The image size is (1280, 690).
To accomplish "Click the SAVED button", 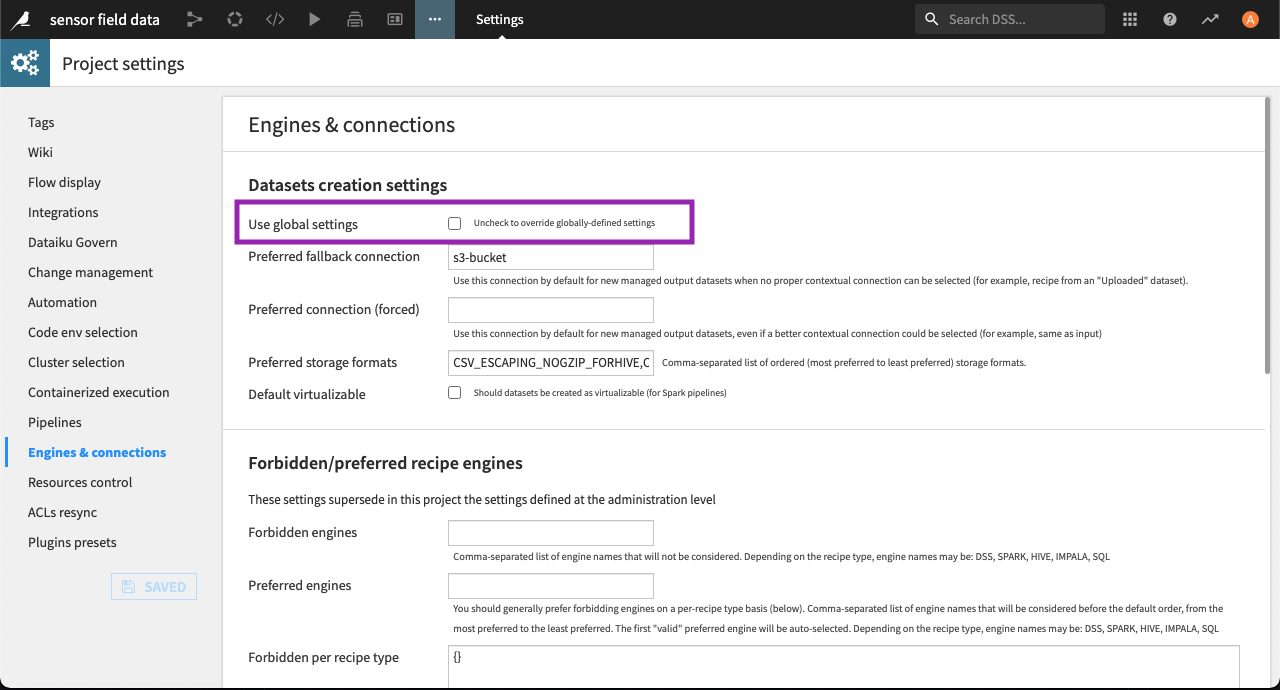I will point(153,586).
